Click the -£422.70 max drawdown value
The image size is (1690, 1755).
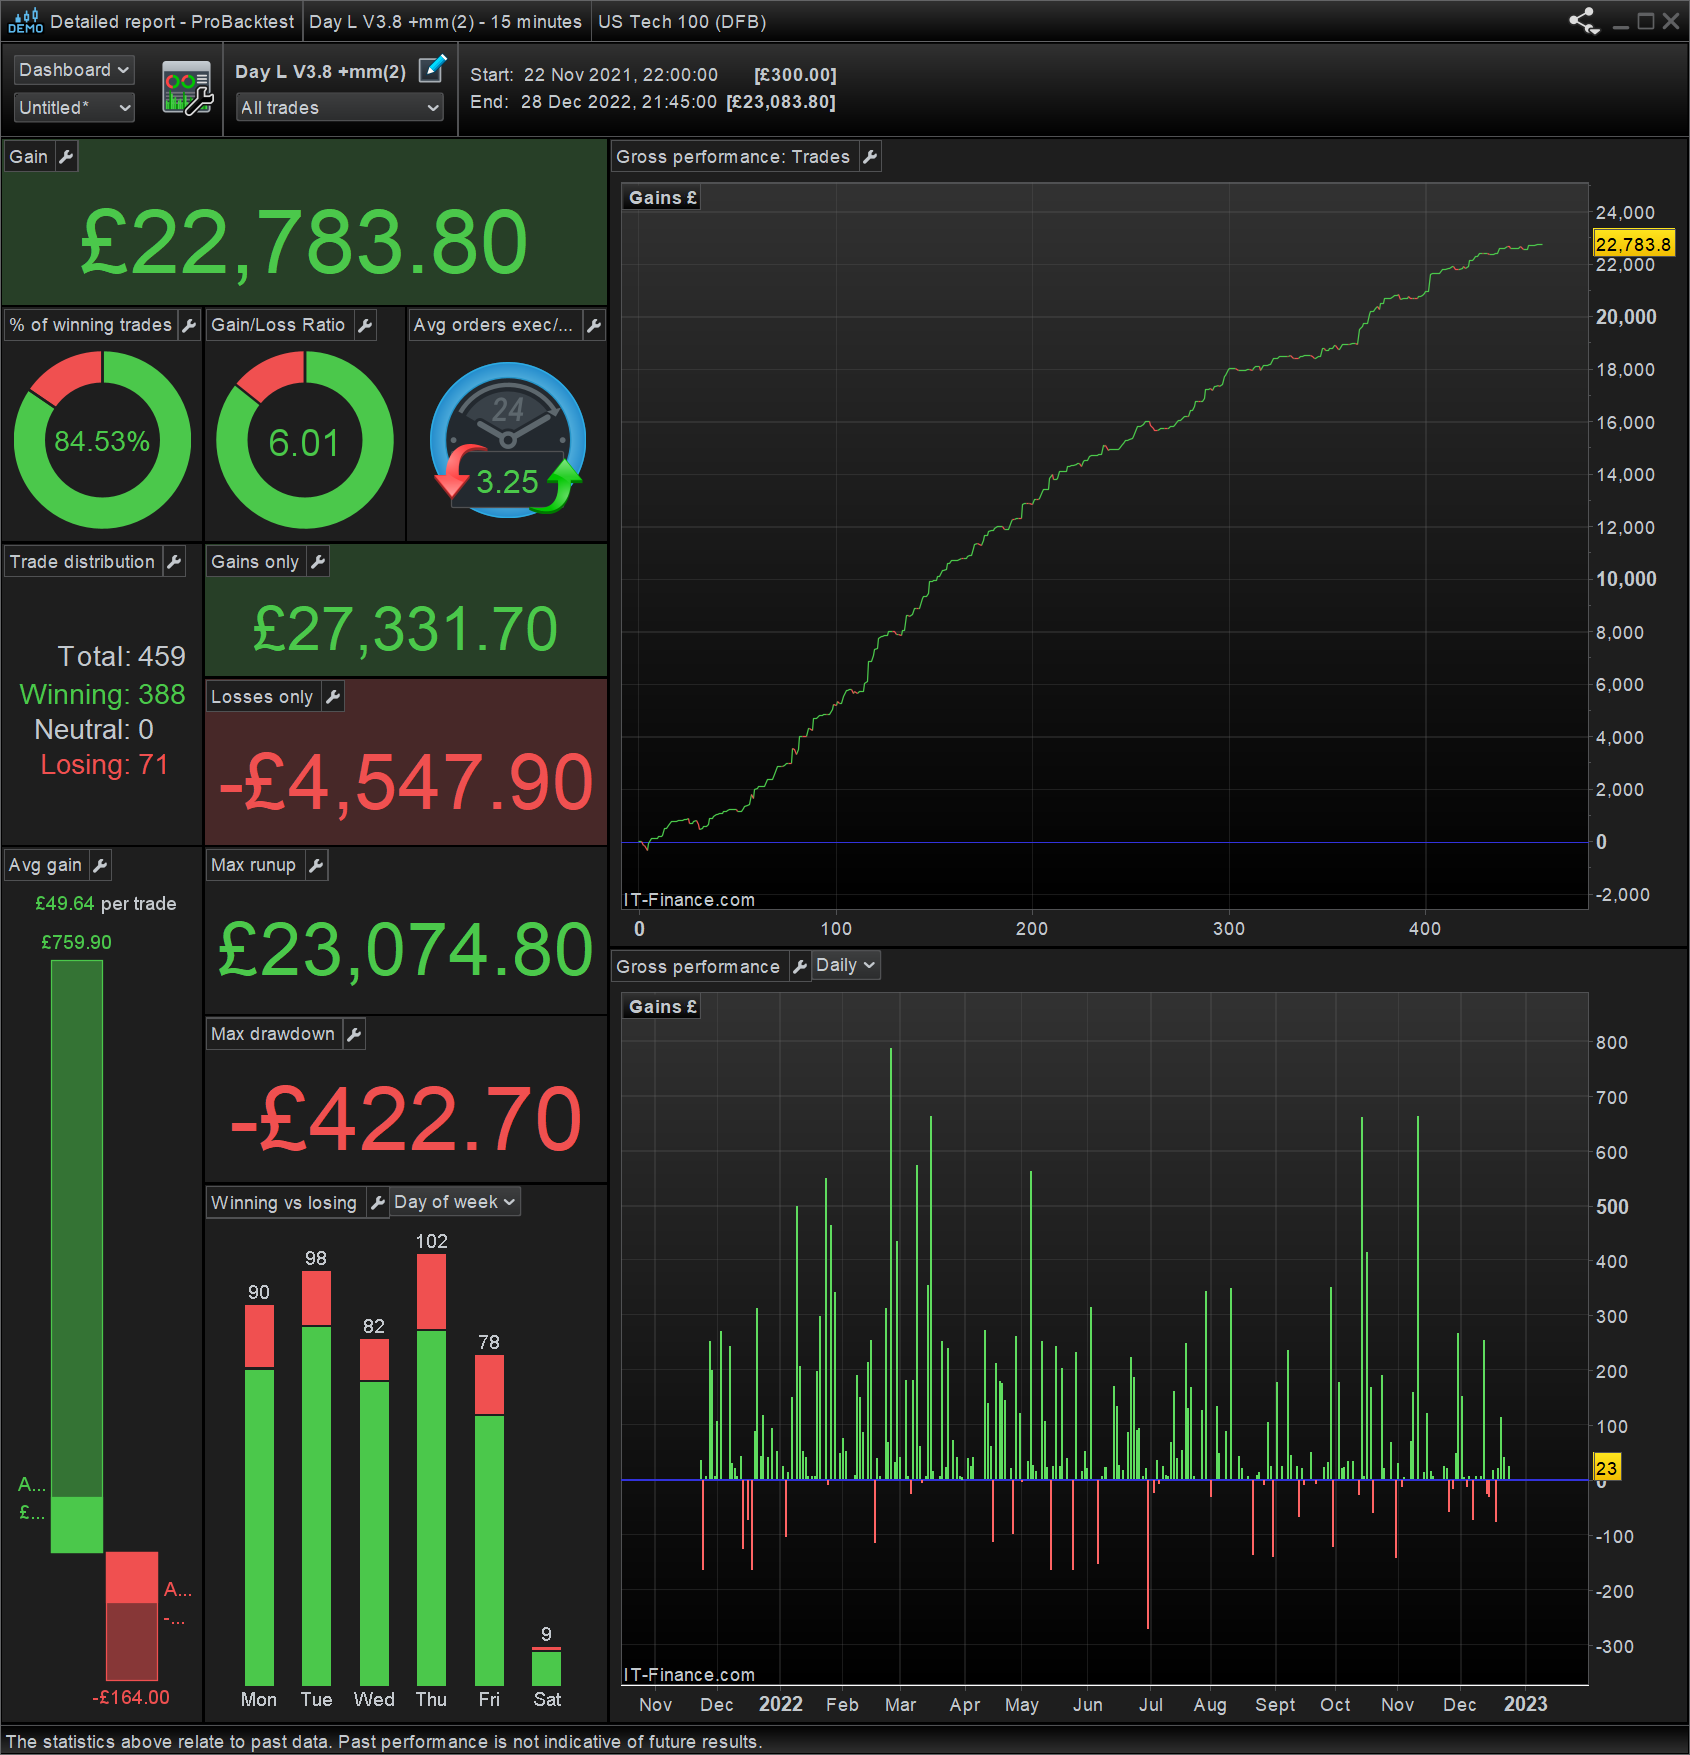(x=405, y=1119)
